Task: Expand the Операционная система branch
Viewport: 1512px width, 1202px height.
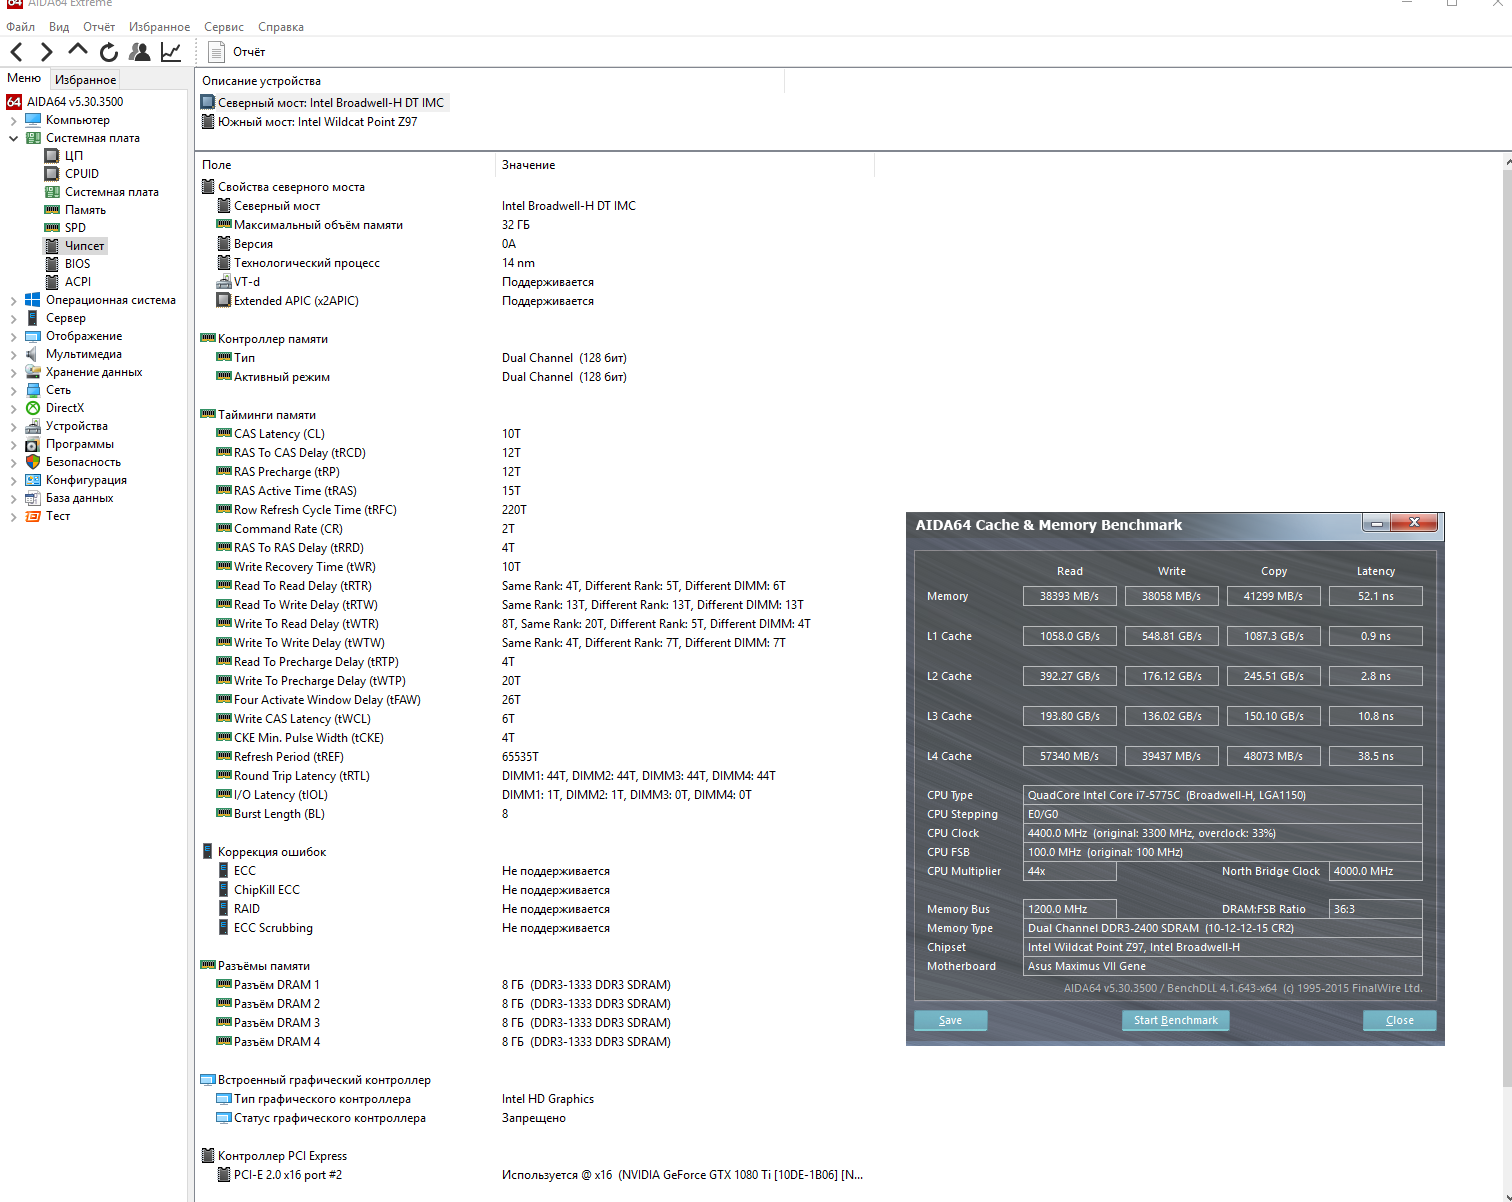Action: pyautogui.click(x=13, y=300)
